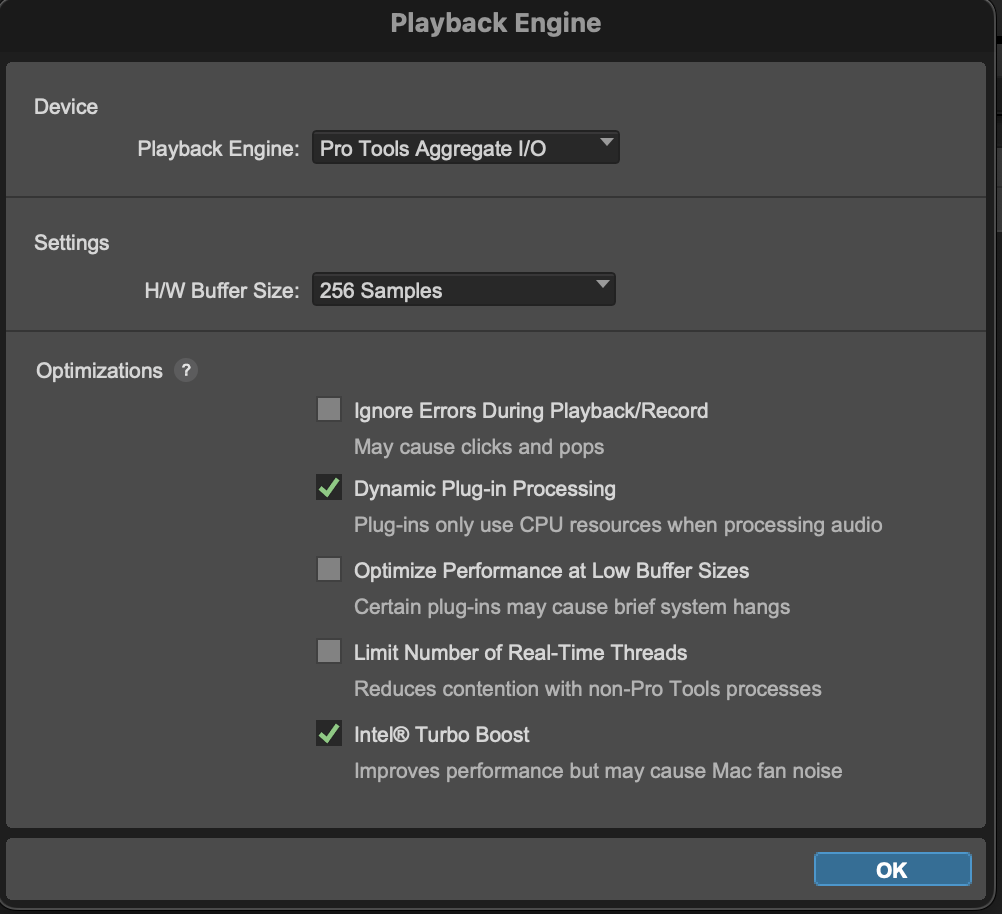This screenshot has width=1002, height=914.
Task: Toggle the Intel Turbo Boost checkmark
Action: 330,733
